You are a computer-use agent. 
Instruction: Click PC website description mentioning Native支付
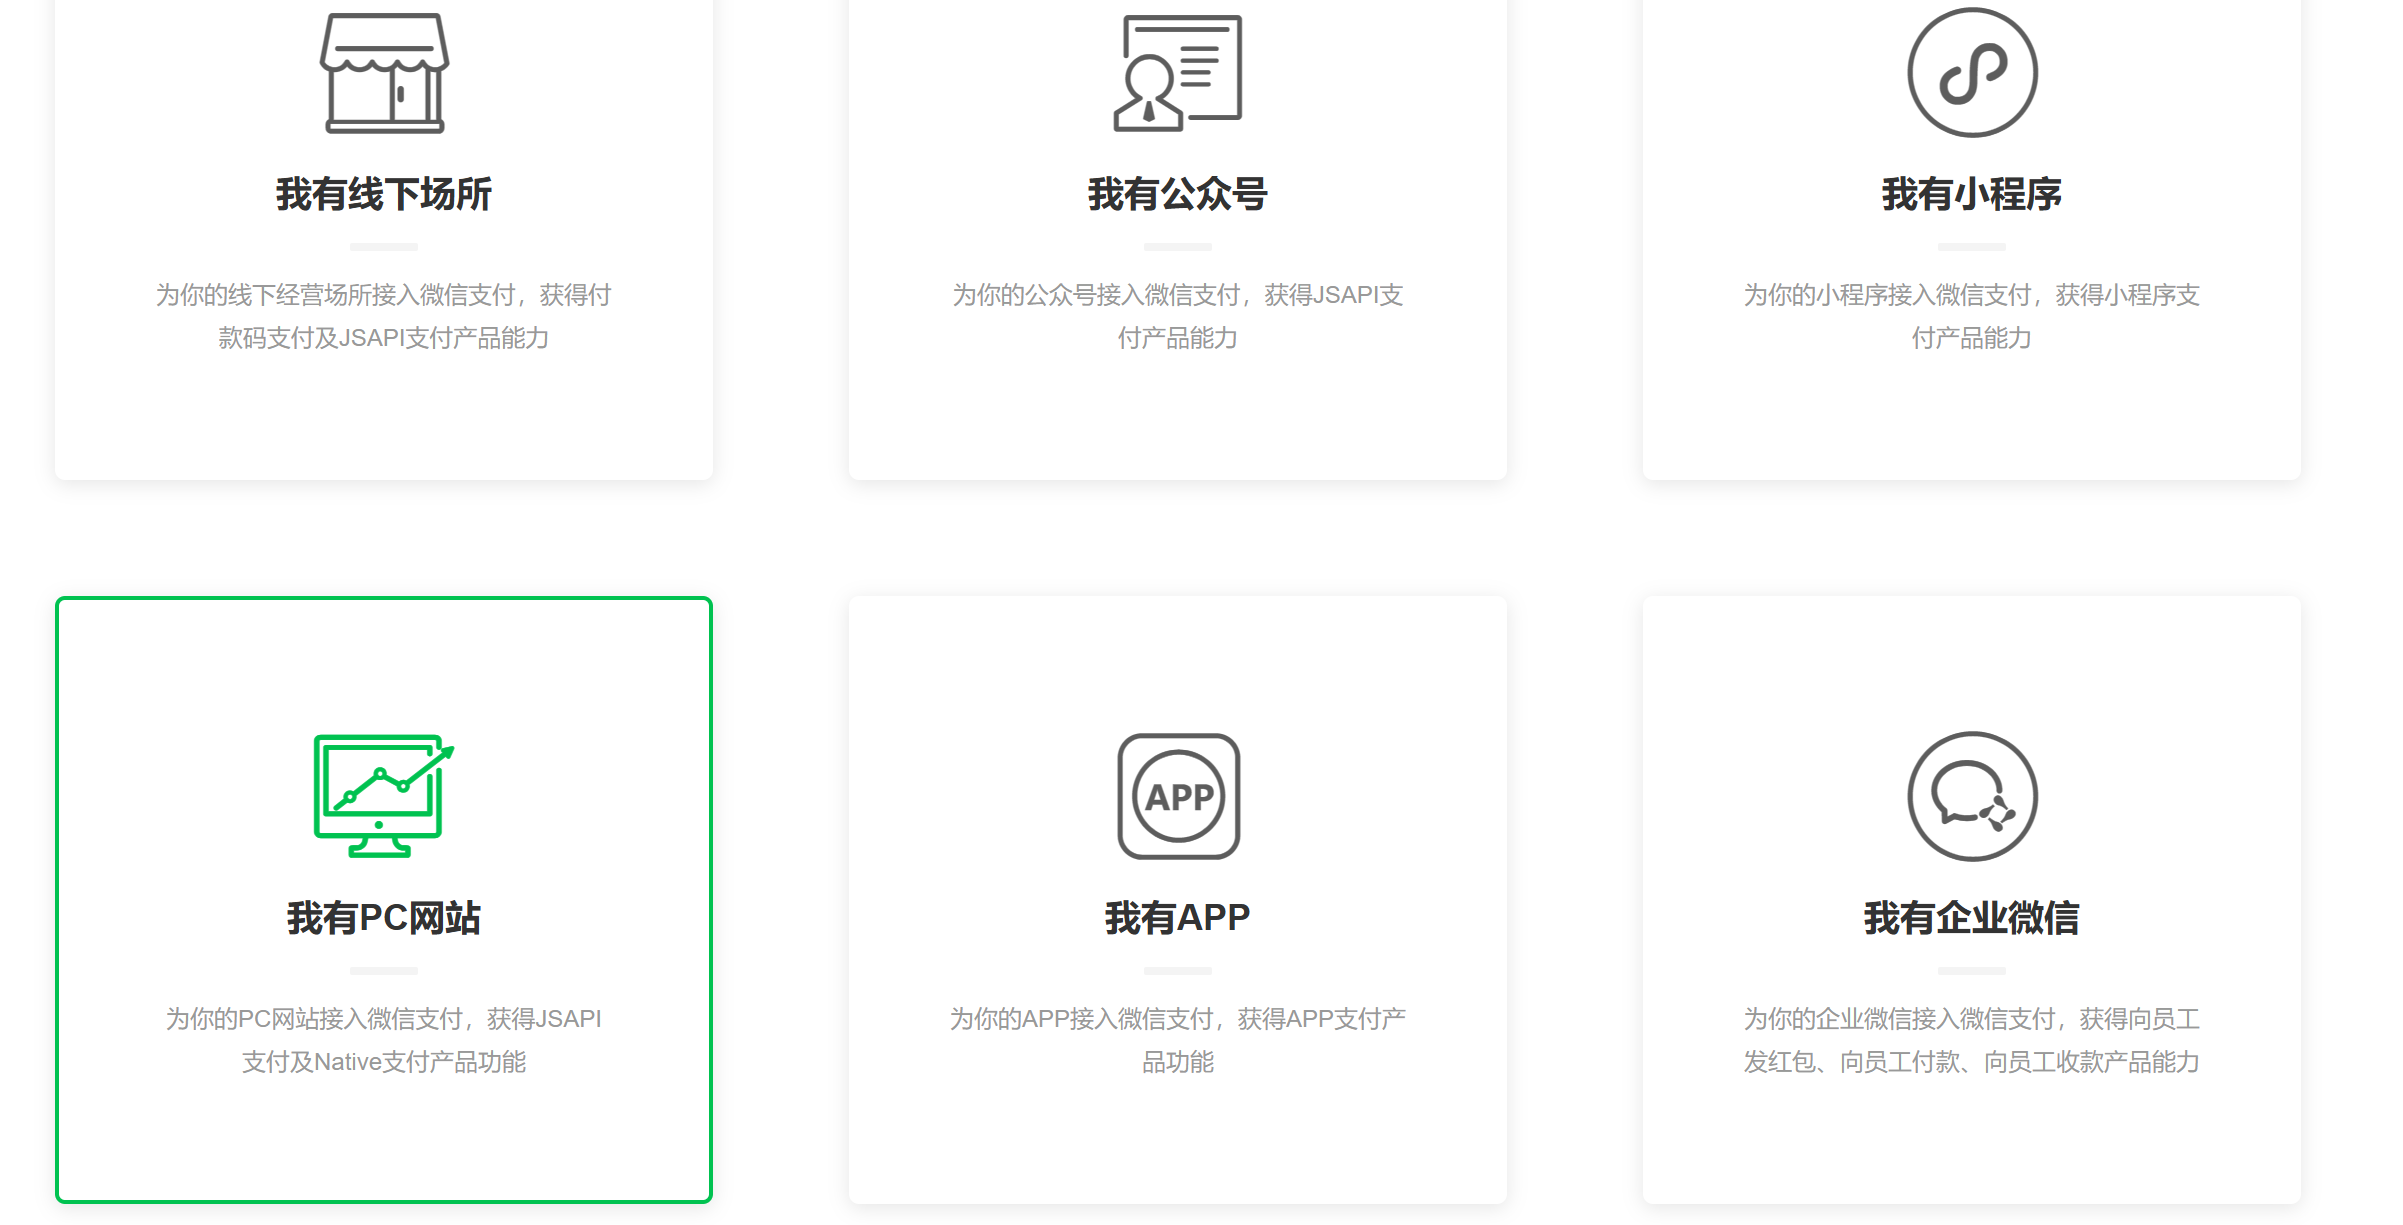pos(384,1040)
